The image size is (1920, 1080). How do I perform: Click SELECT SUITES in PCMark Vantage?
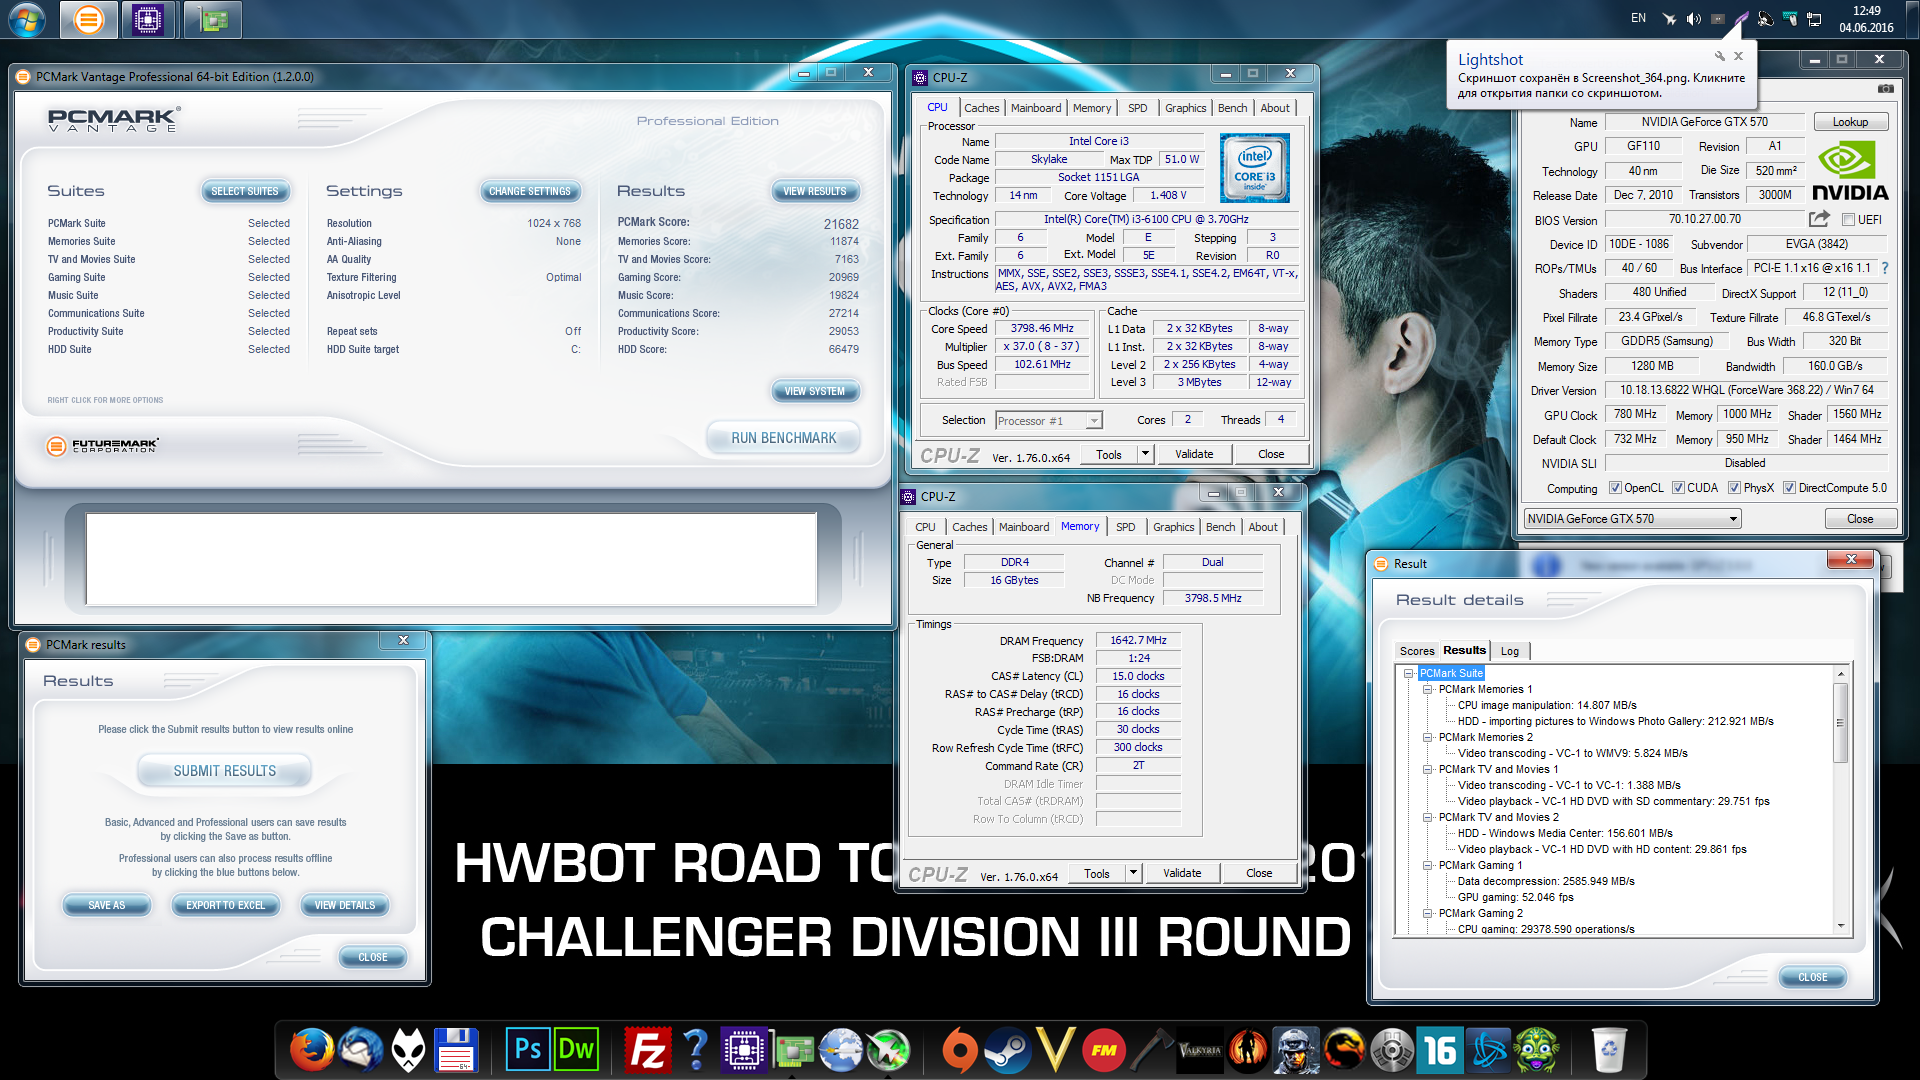pyautogui.click(x=245, y=191)
